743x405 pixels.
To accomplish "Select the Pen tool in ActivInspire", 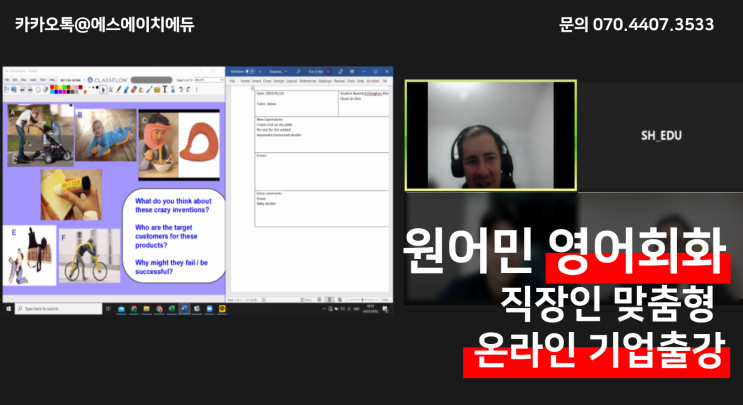I will tap(118, 89).
